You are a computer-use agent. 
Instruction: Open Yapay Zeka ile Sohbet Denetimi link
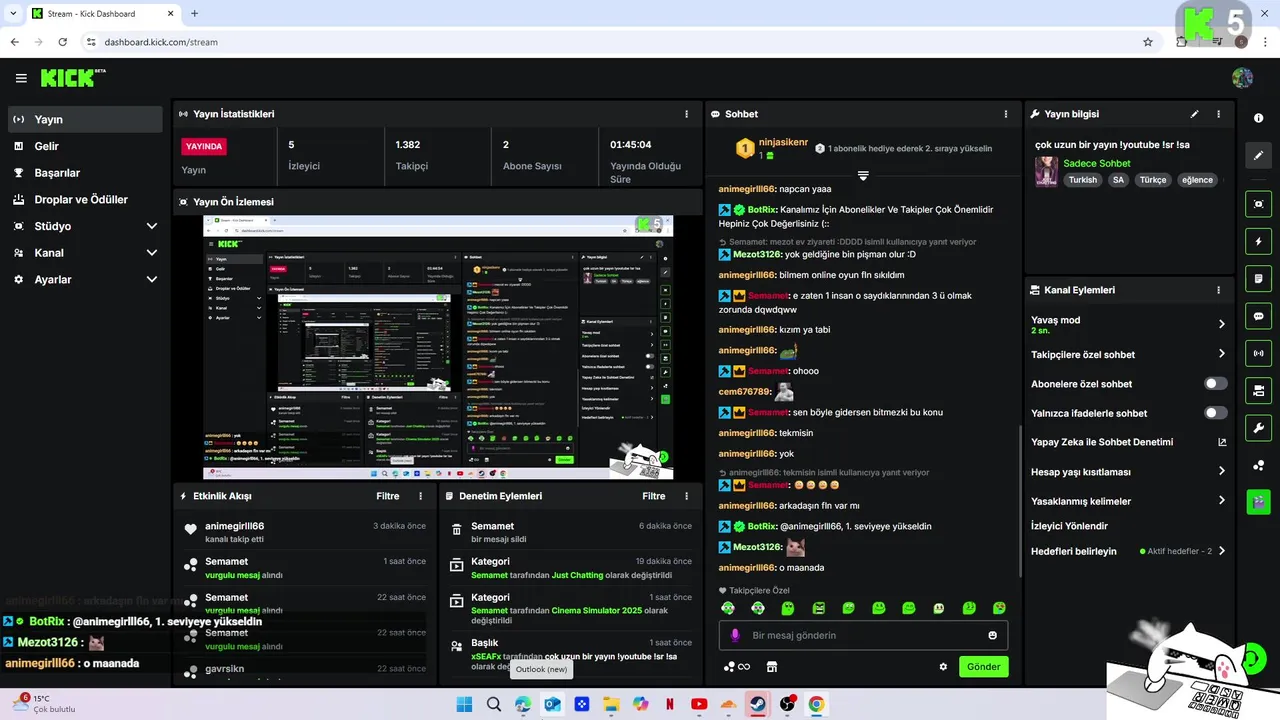pyautogui.click(x=1221, y=442)
